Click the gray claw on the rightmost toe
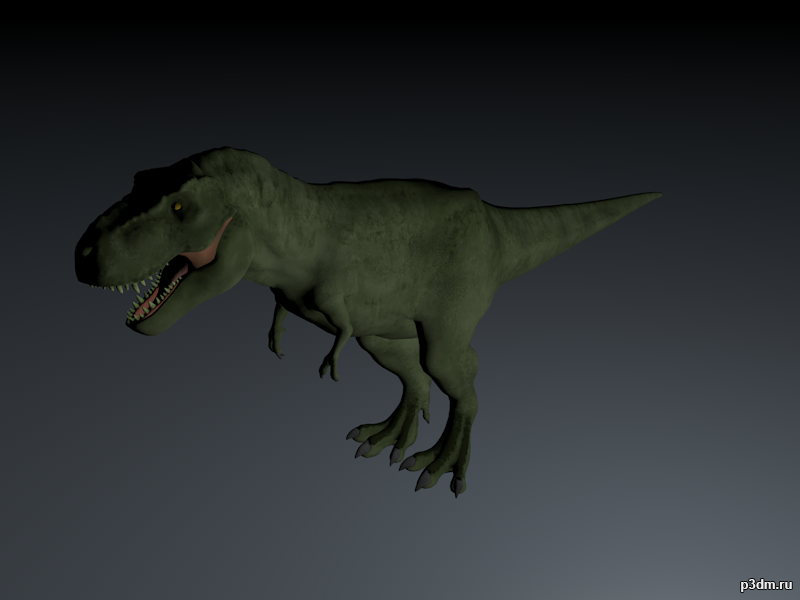Viewport: 800px width, 600px height. (457, 486)
